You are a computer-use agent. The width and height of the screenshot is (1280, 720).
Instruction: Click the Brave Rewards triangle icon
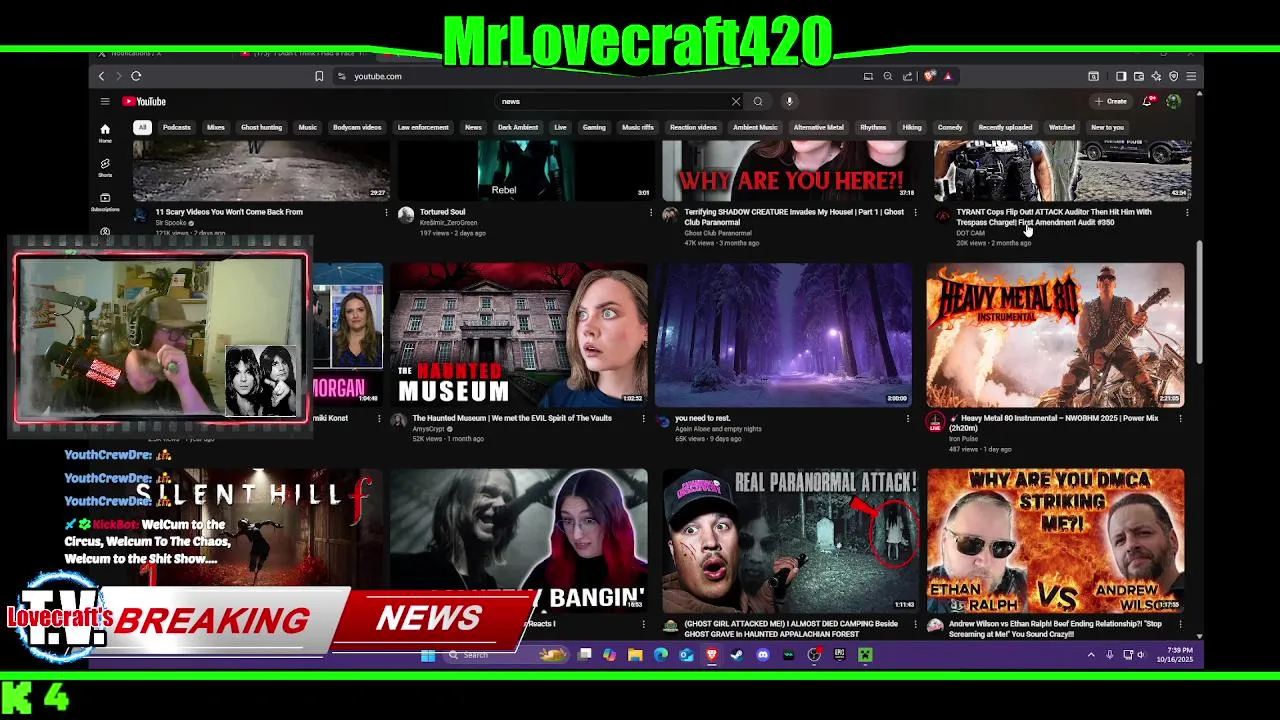coord(947,76)
